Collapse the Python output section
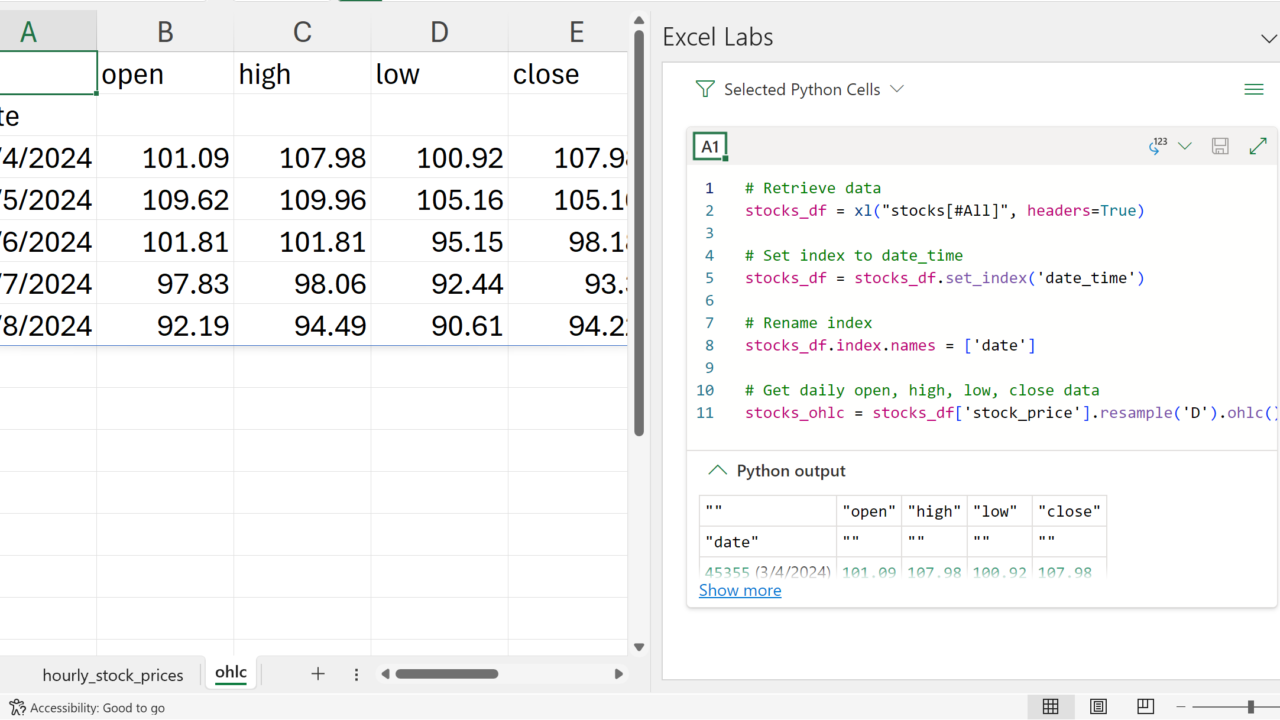Viewport: 1280px width, 720px height. (717, 471)
